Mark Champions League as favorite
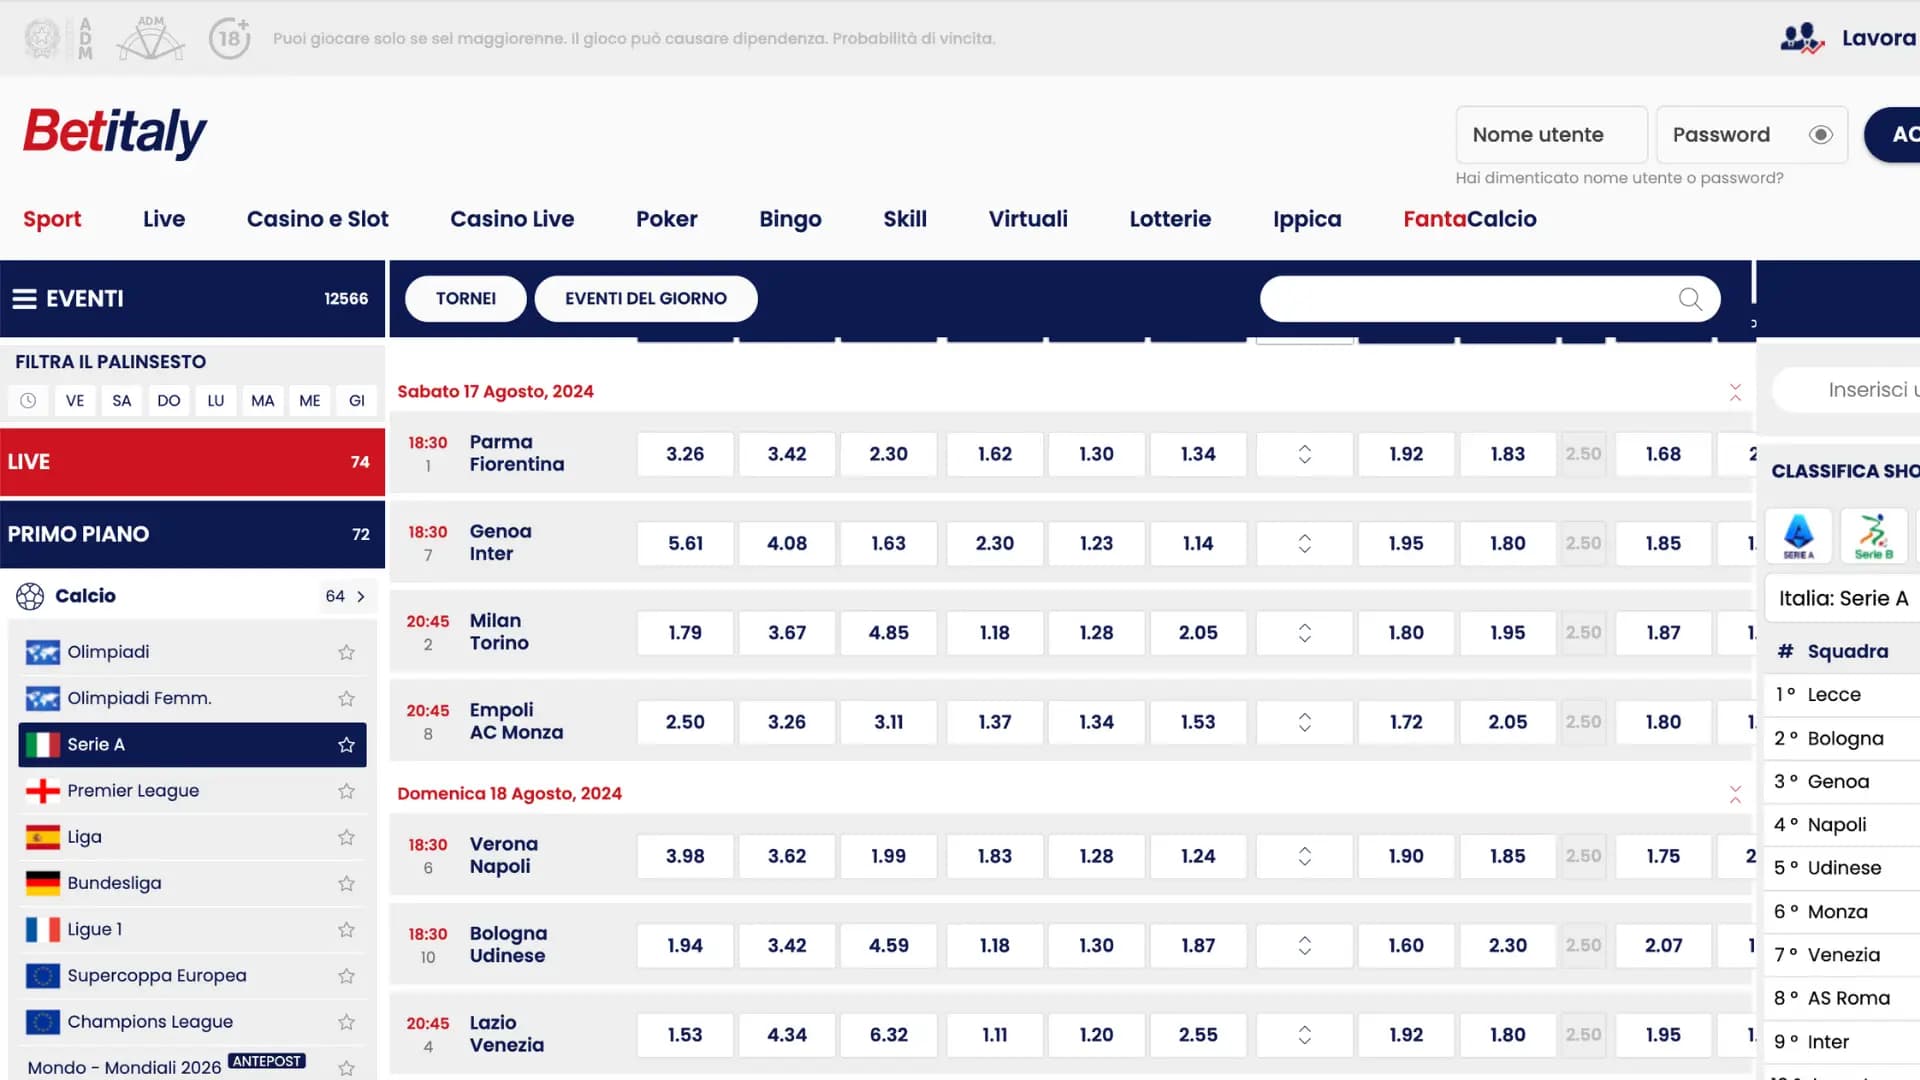 coord(346,1022)
